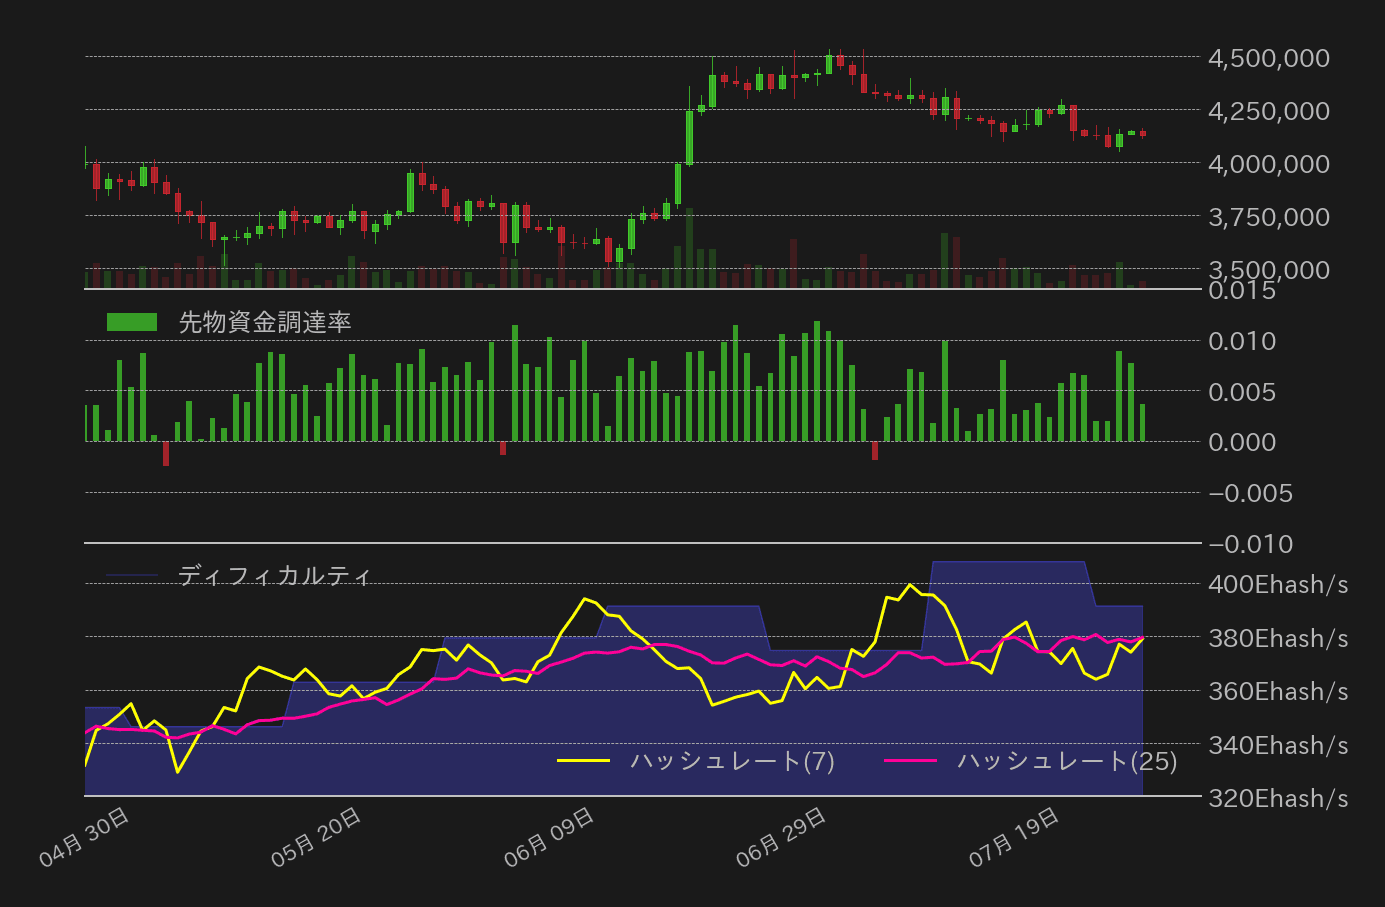Click the magenta line marker for ハッシュレート(25)

pos(910,761)
